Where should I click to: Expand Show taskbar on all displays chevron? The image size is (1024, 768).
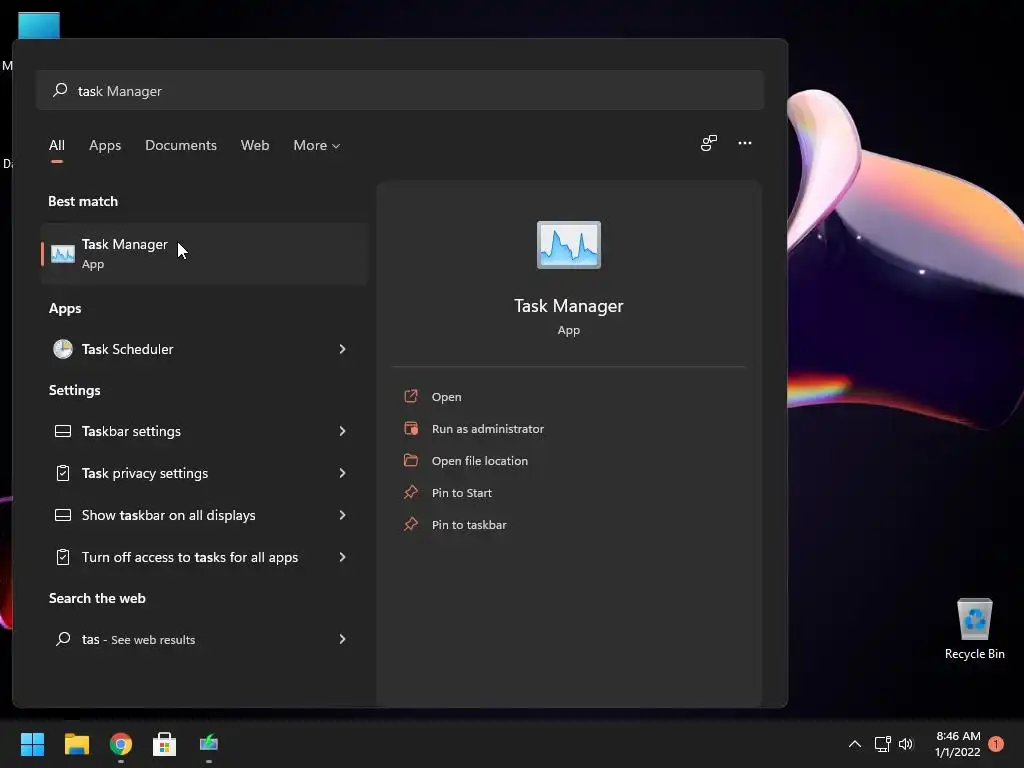(x=342, y=515)
